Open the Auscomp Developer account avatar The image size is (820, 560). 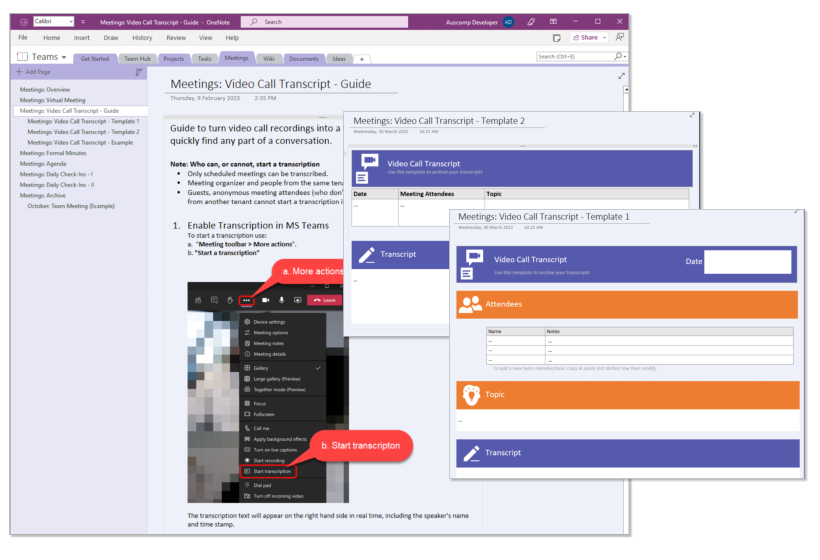pos(508,22)
